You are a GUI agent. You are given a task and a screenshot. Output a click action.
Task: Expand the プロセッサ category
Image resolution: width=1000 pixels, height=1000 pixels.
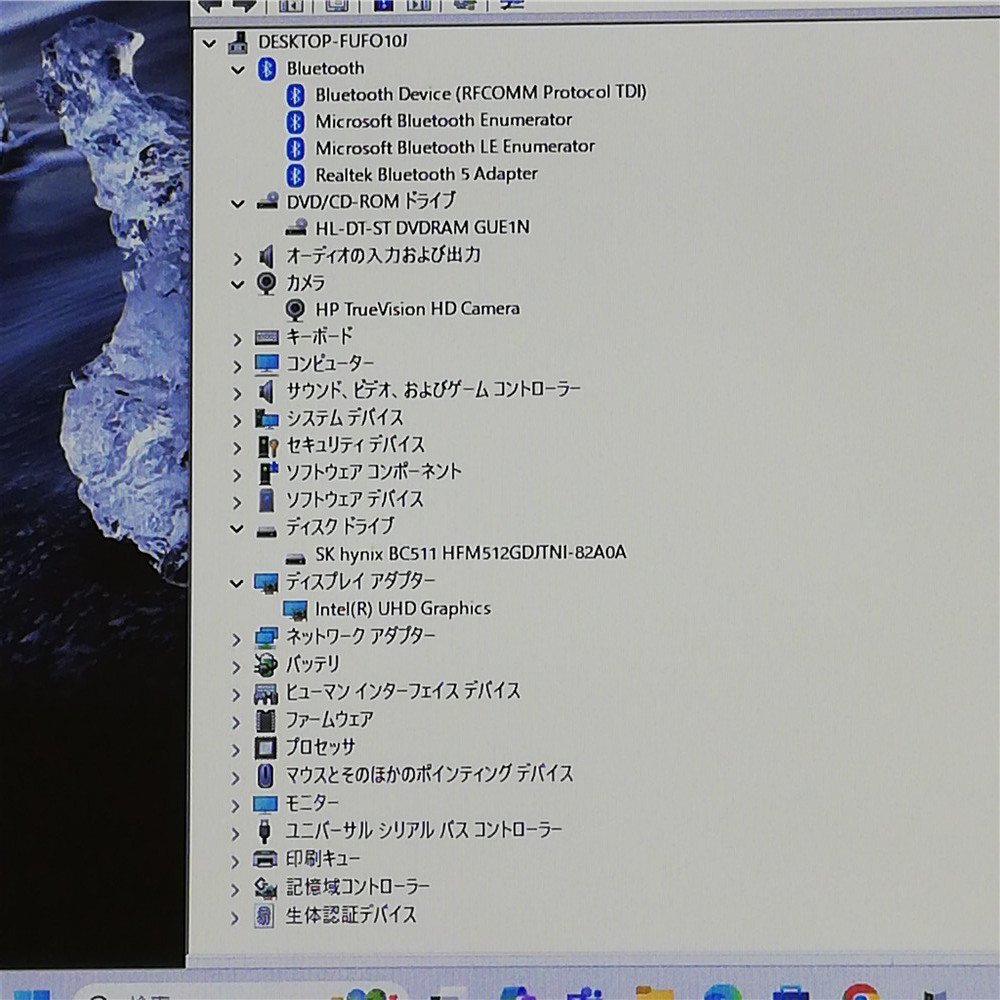point(237,747)
